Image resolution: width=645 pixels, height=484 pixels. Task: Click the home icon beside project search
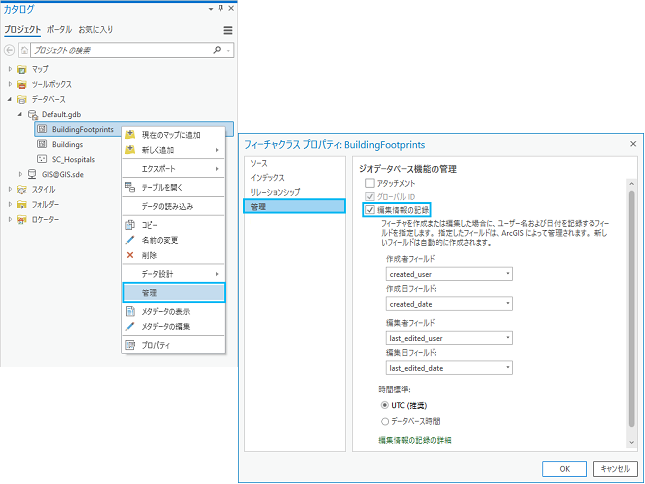(x=23, y=49)
